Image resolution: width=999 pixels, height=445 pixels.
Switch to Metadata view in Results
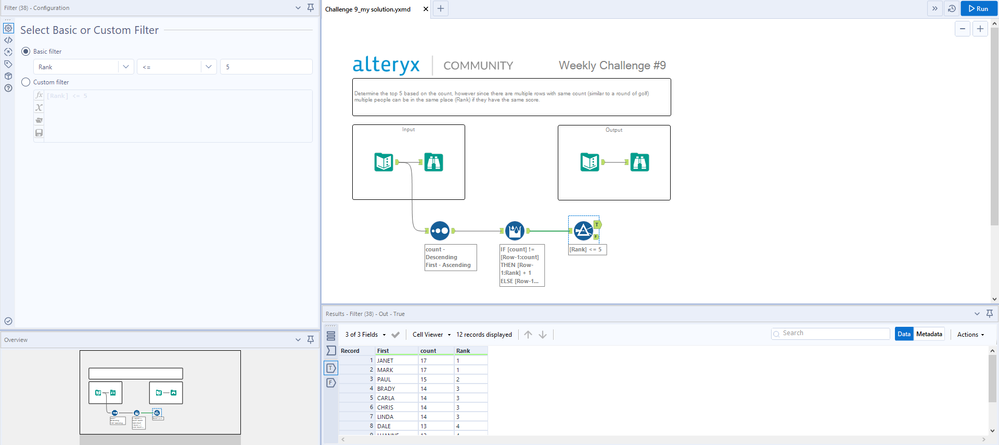[930, 334]
